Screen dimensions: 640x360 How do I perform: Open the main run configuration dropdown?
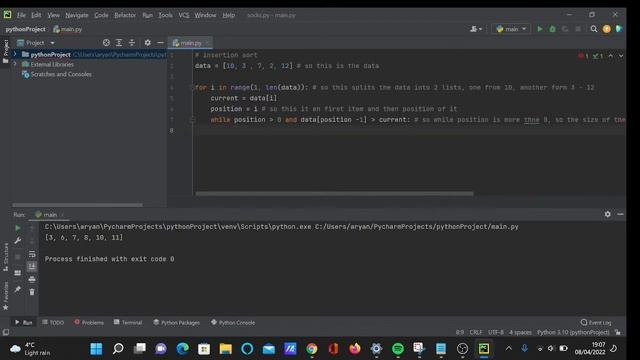click(x=511, y=29)
